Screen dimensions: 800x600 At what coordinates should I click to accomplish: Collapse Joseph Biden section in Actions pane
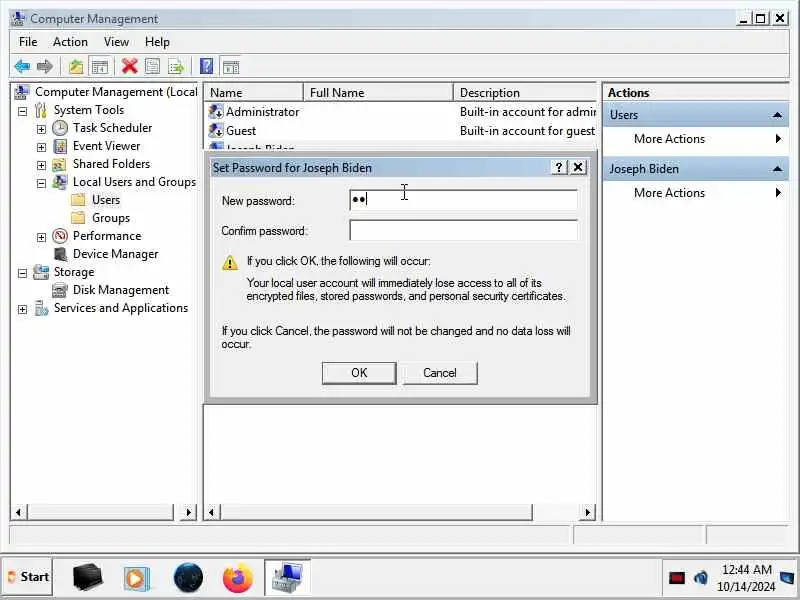click(x=777, y=168)
